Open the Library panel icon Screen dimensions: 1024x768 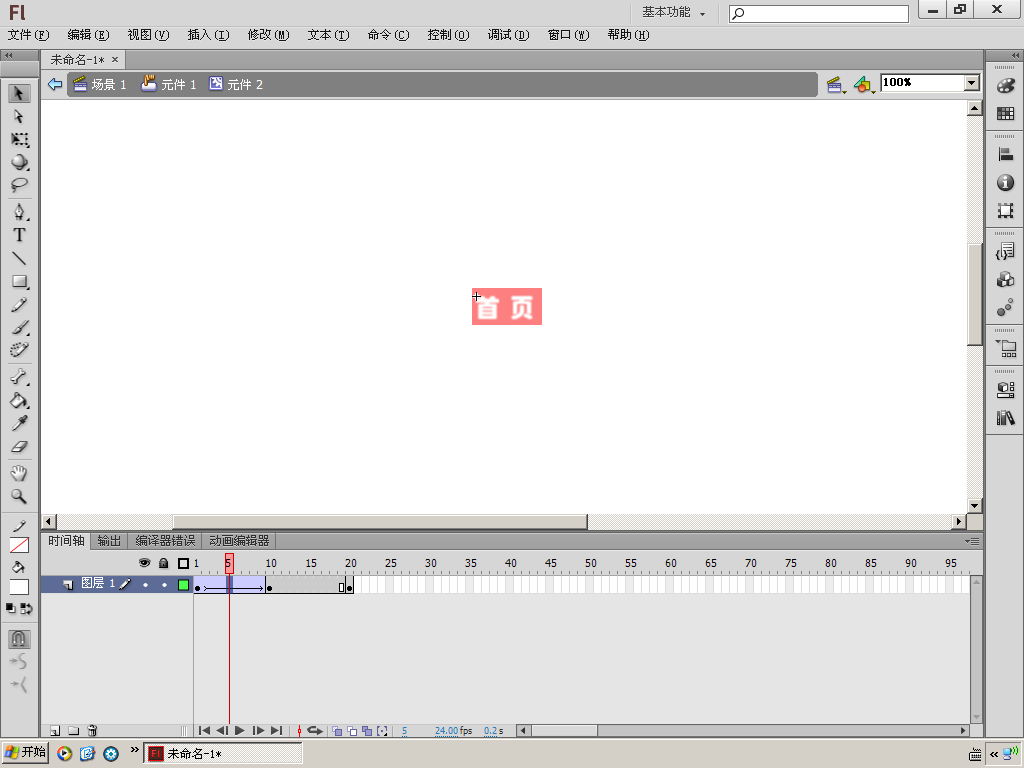tap(1005, 418)
